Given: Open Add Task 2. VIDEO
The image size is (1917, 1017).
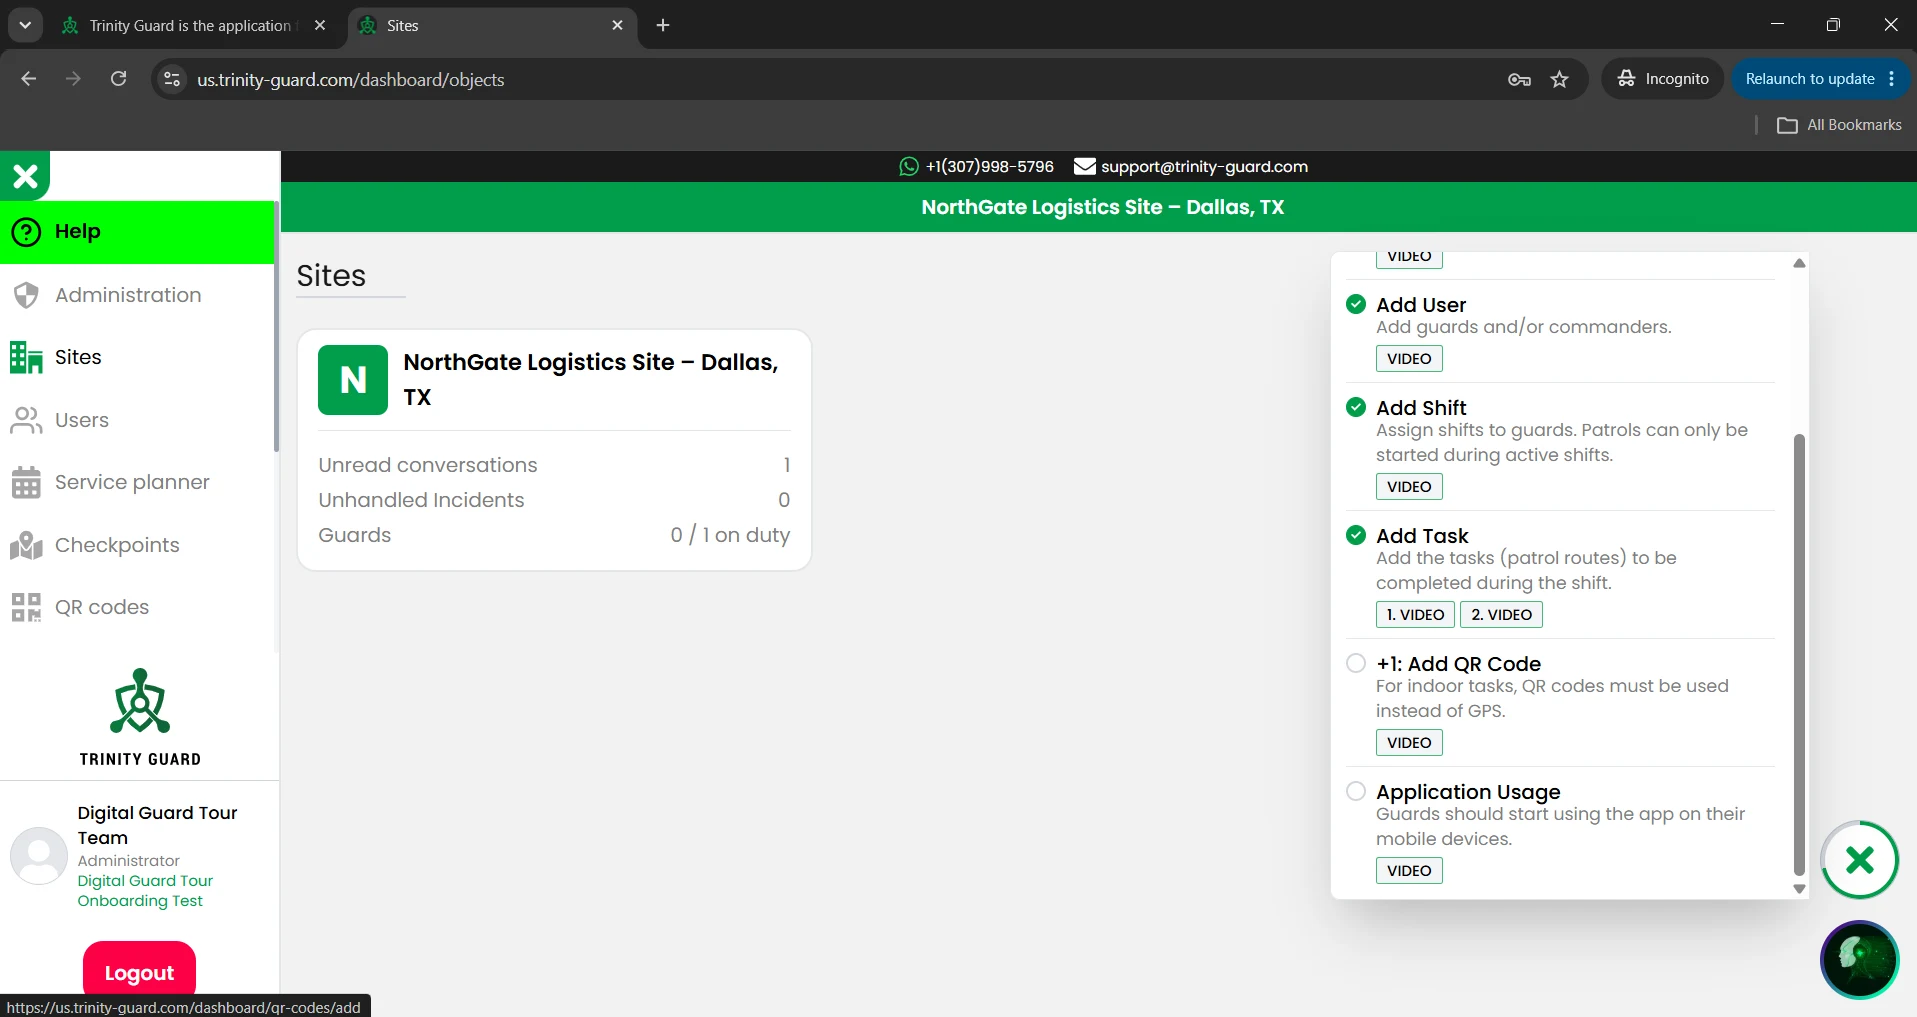Looking at the screenshot, I should (1501, 615).
